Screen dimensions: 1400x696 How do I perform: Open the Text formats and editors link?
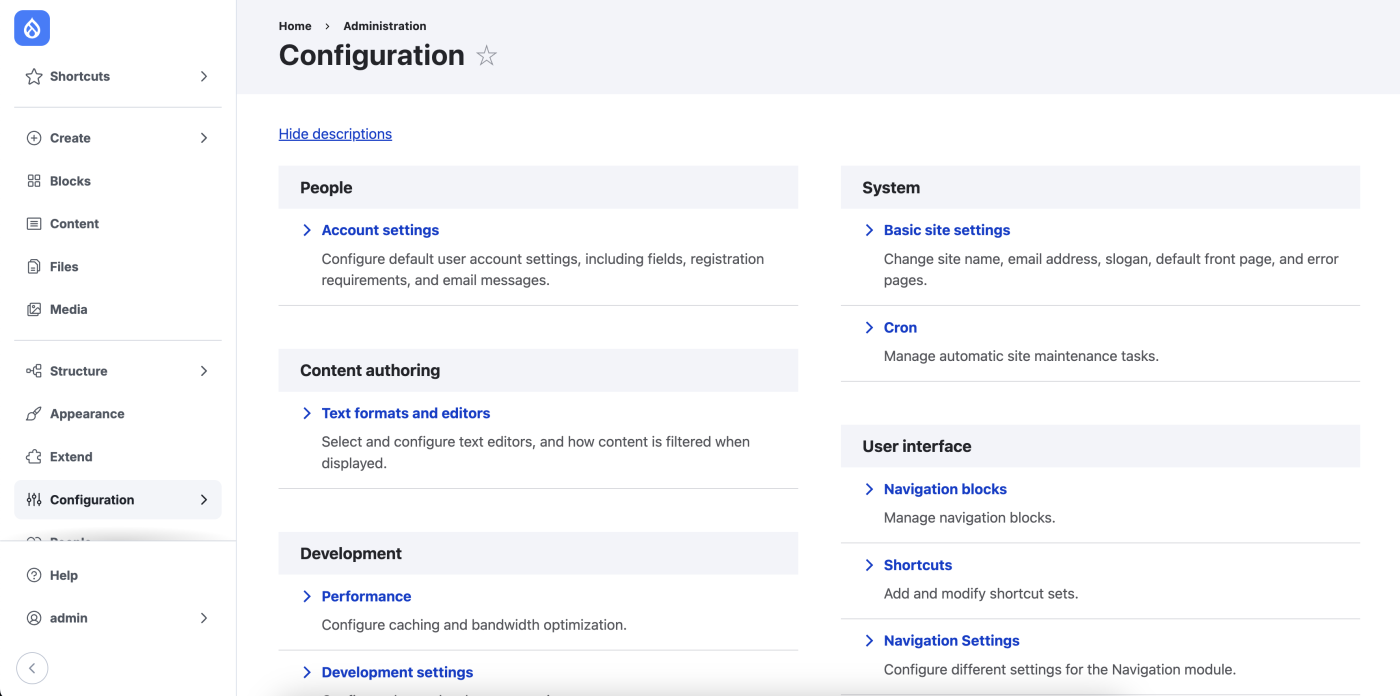405,413
